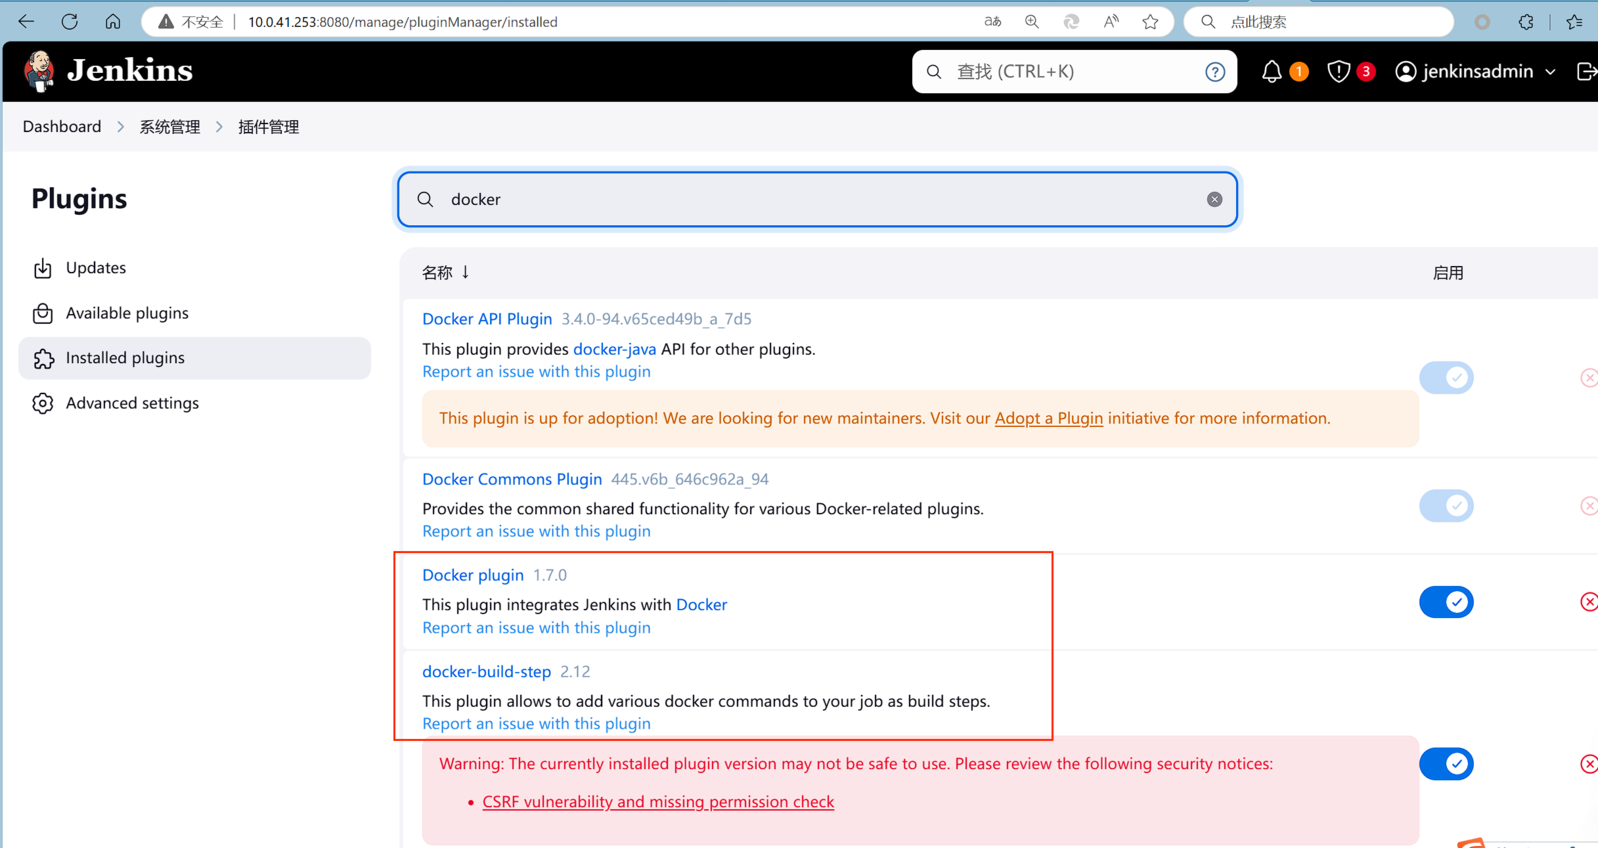Viewport: 1598px width, 848px height.
Task: Open docker-build-step plugin link
Action: tap(486, 672)
